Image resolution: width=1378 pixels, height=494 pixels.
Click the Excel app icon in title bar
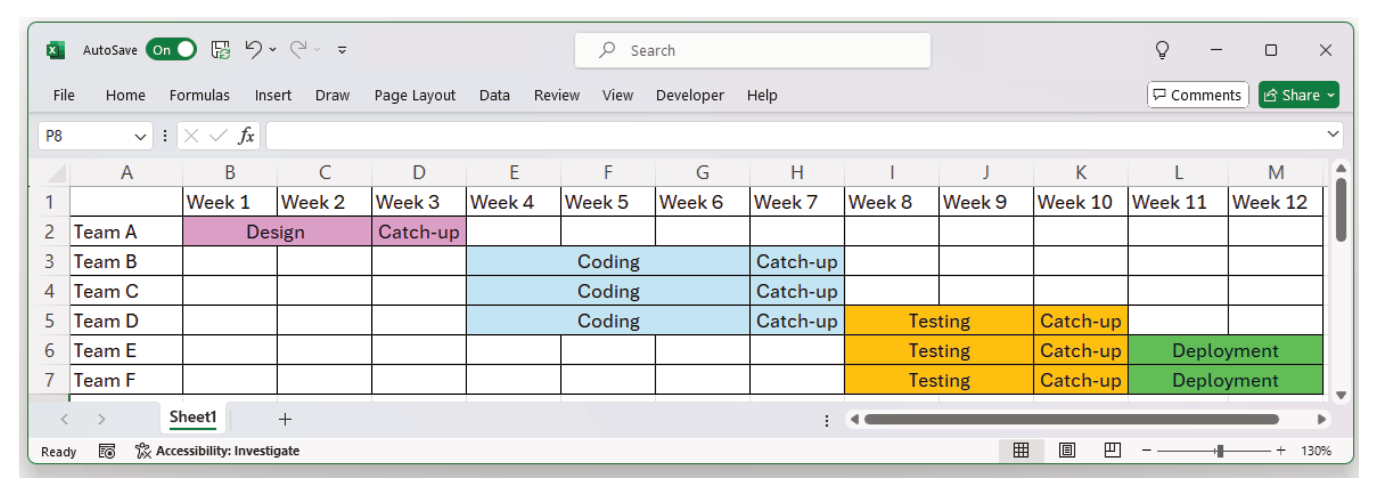pyautogui.click(x=55, y=49)
